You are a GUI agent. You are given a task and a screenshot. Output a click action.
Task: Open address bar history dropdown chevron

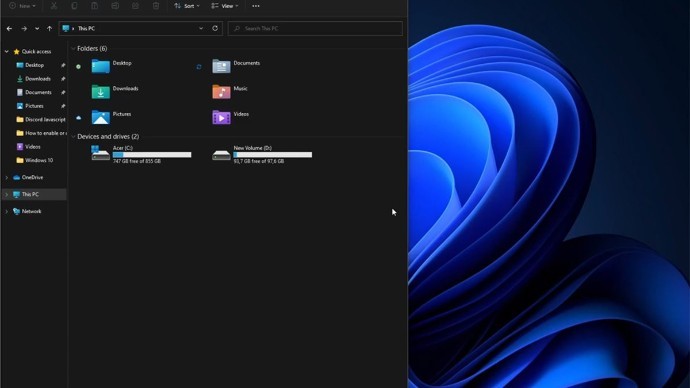tap(201, 29)
